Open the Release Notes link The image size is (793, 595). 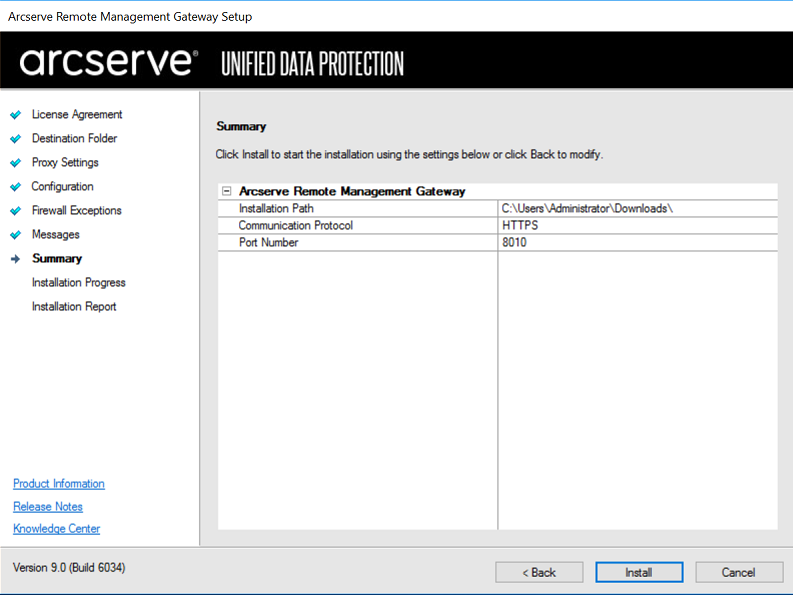(x=48, y=506)
